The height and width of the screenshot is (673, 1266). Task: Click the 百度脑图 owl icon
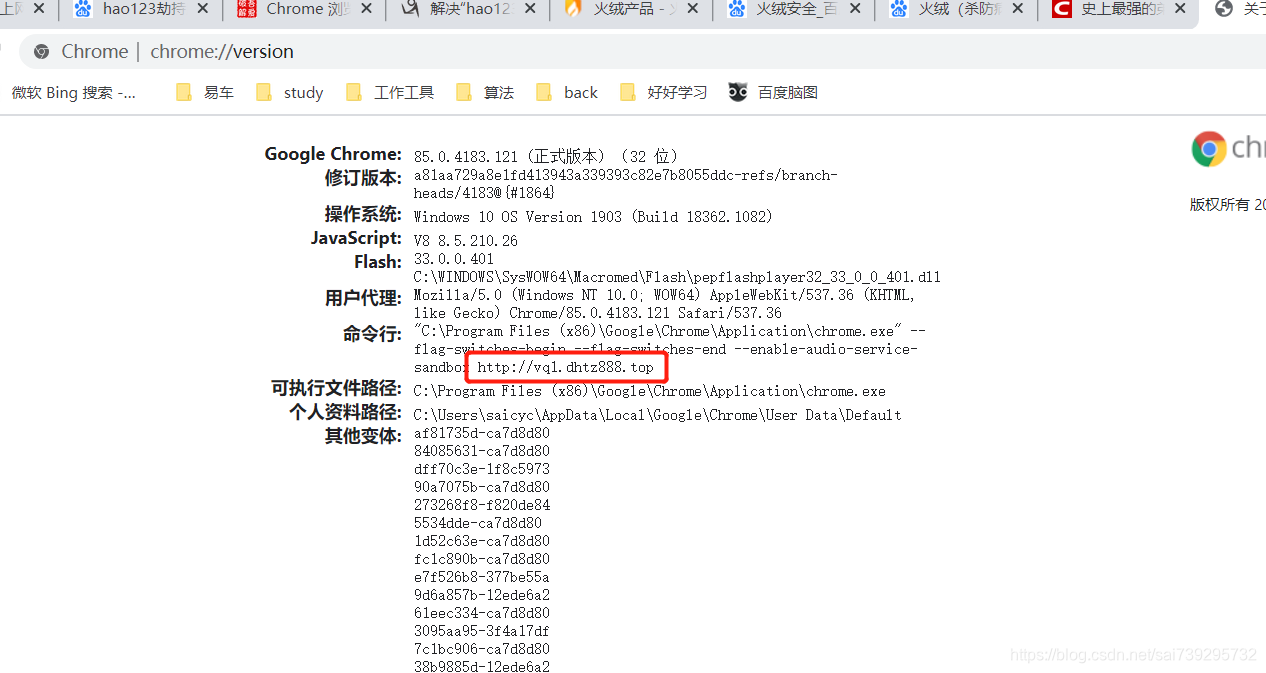[738, 92]
